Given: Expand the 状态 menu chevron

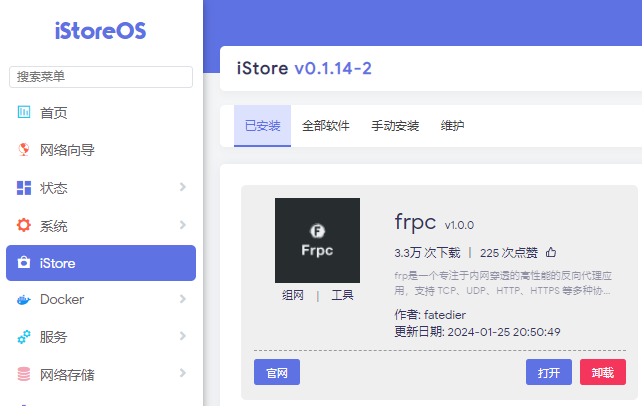Looking at the screenshot, I should click(183, 187).
